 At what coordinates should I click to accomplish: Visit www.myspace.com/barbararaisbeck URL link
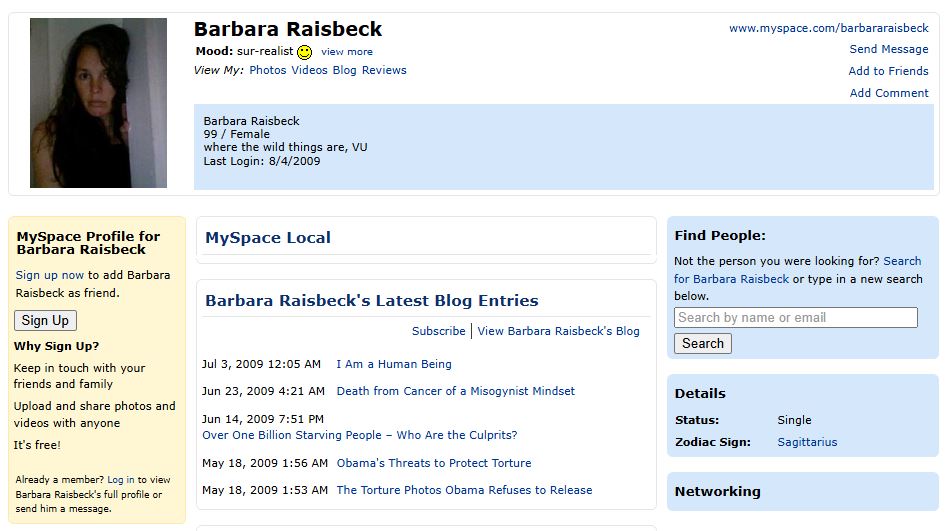(829, 28)
